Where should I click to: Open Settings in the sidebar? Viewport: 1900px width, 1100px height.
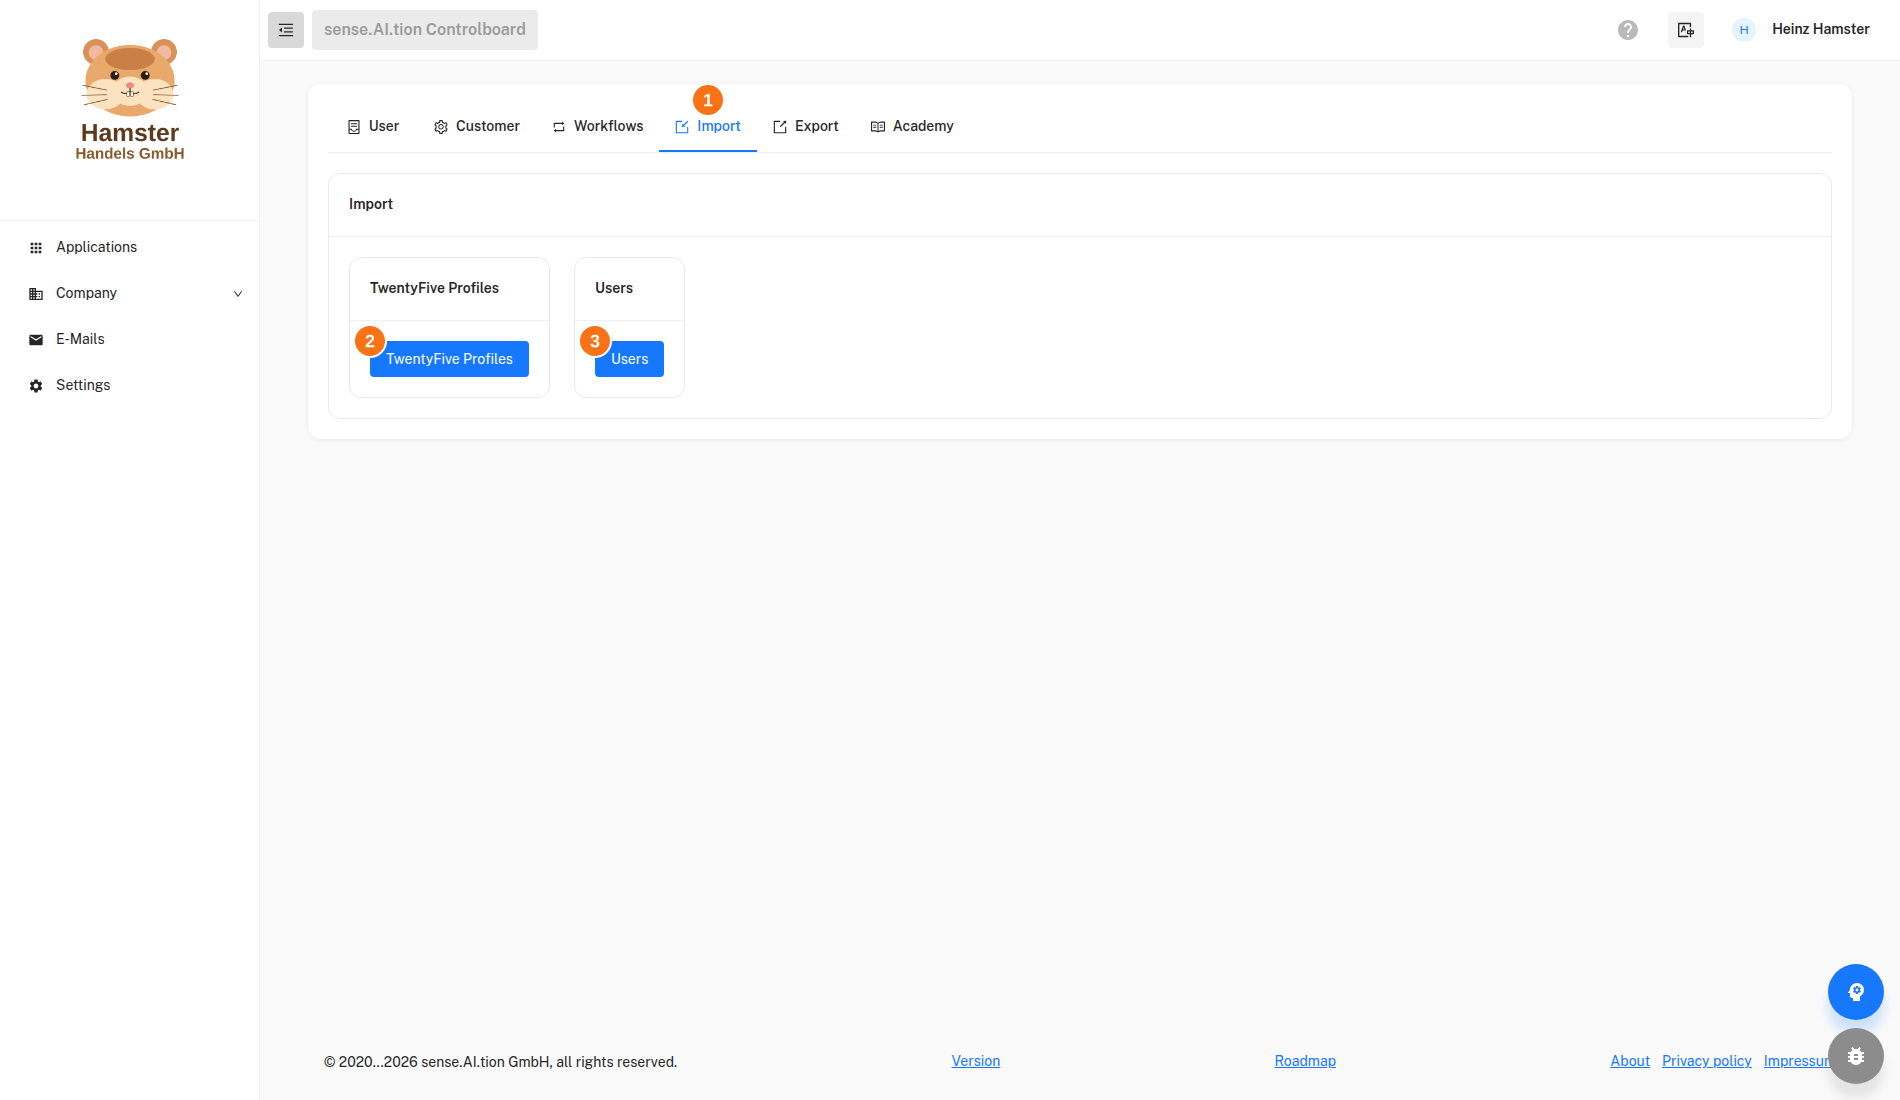[x=130, y=385]
